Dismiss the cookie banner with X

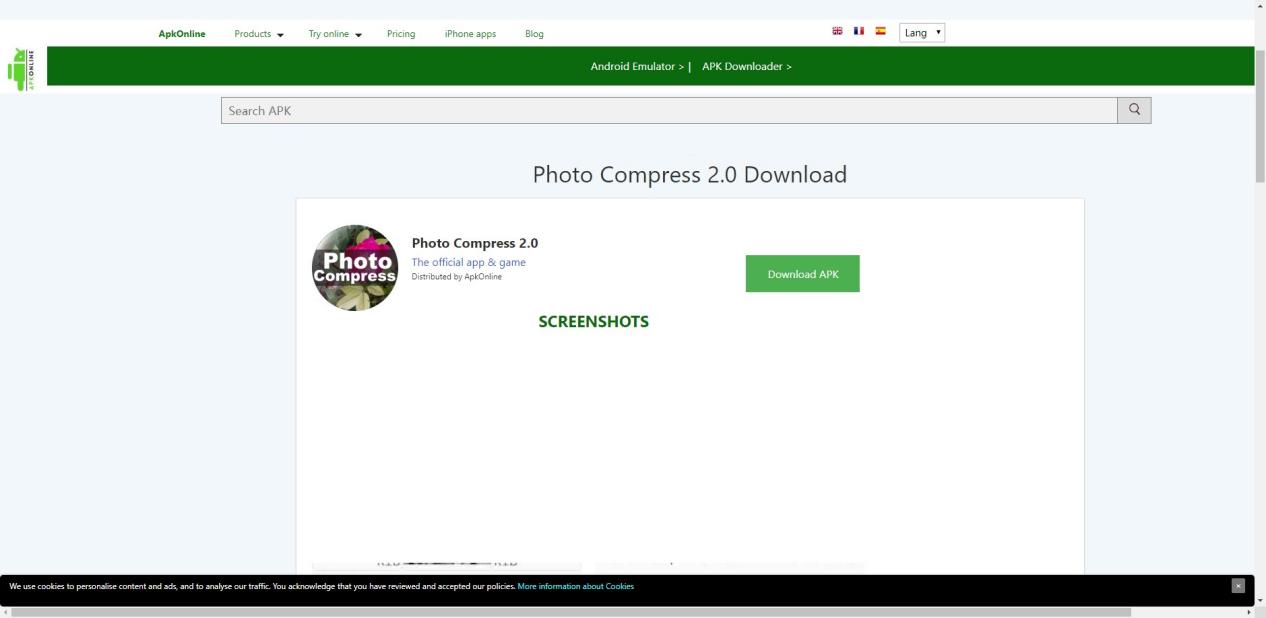click(x=1238, y=586)
